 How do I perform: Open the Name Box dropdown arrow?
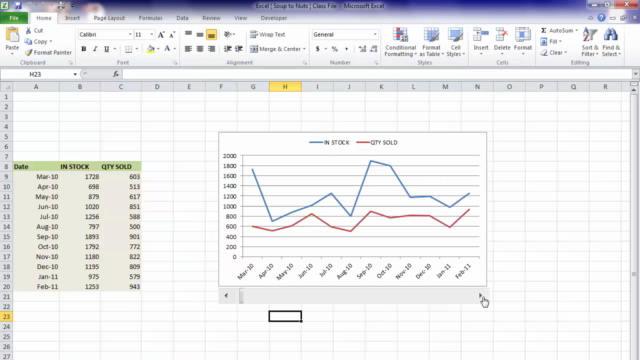coord(75,74)
